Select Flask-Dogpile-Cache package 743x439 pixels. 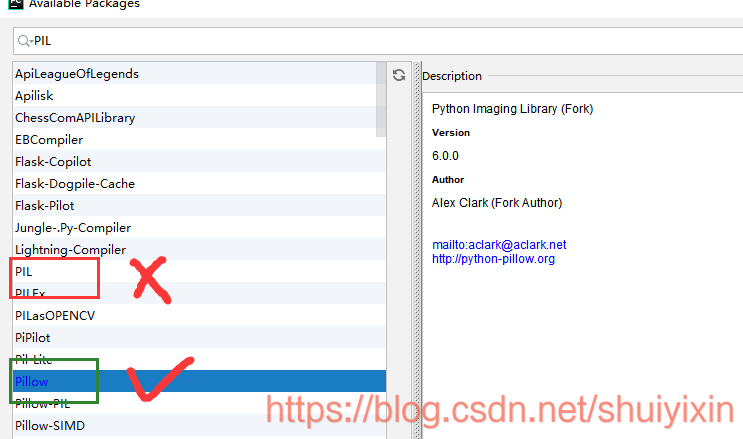click(x=199, y=183)
